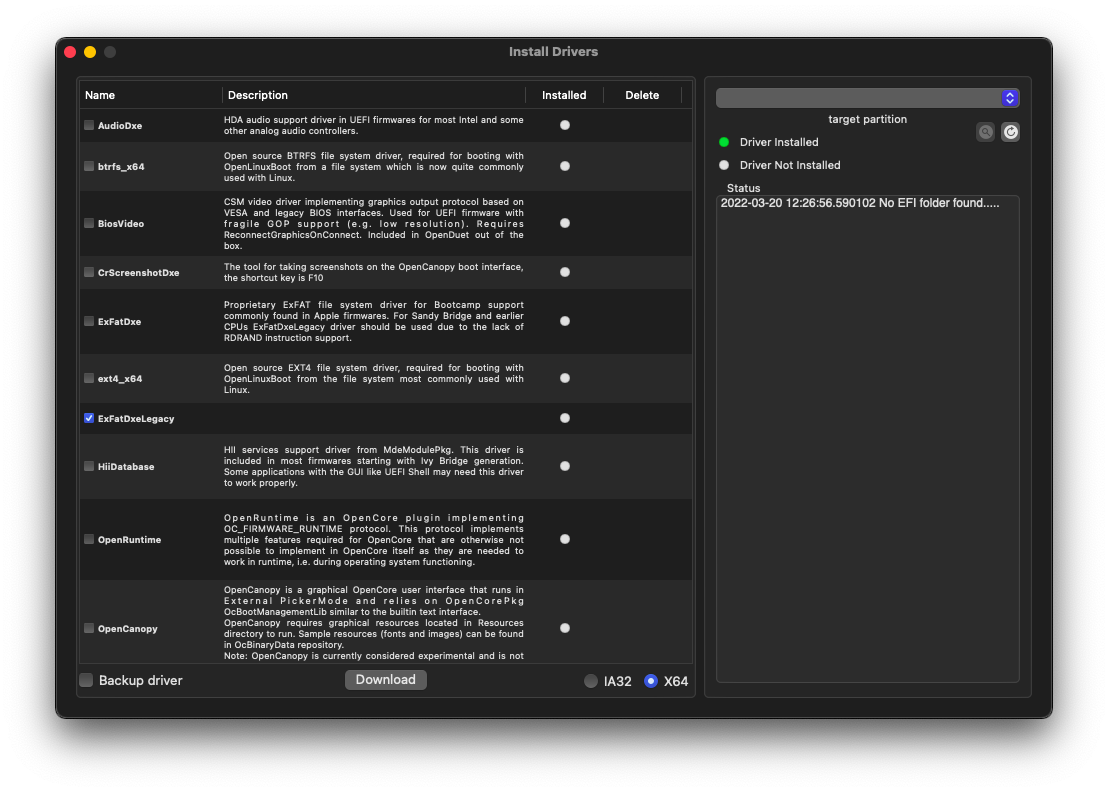1108x792 pixels.
Task: Click the installed status dot for AudioDxe
Action: 565,125
